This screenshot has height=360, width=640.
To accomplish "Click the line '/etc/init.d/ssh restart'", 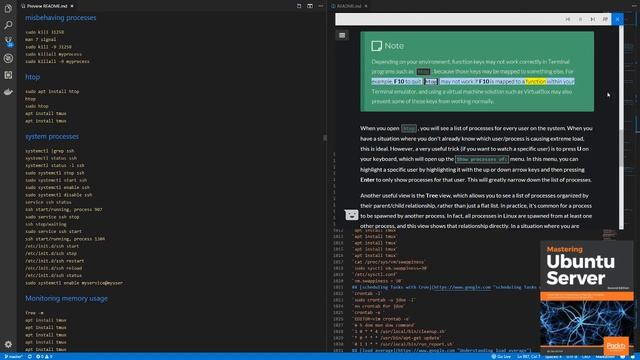I will (x=55, y=261).
